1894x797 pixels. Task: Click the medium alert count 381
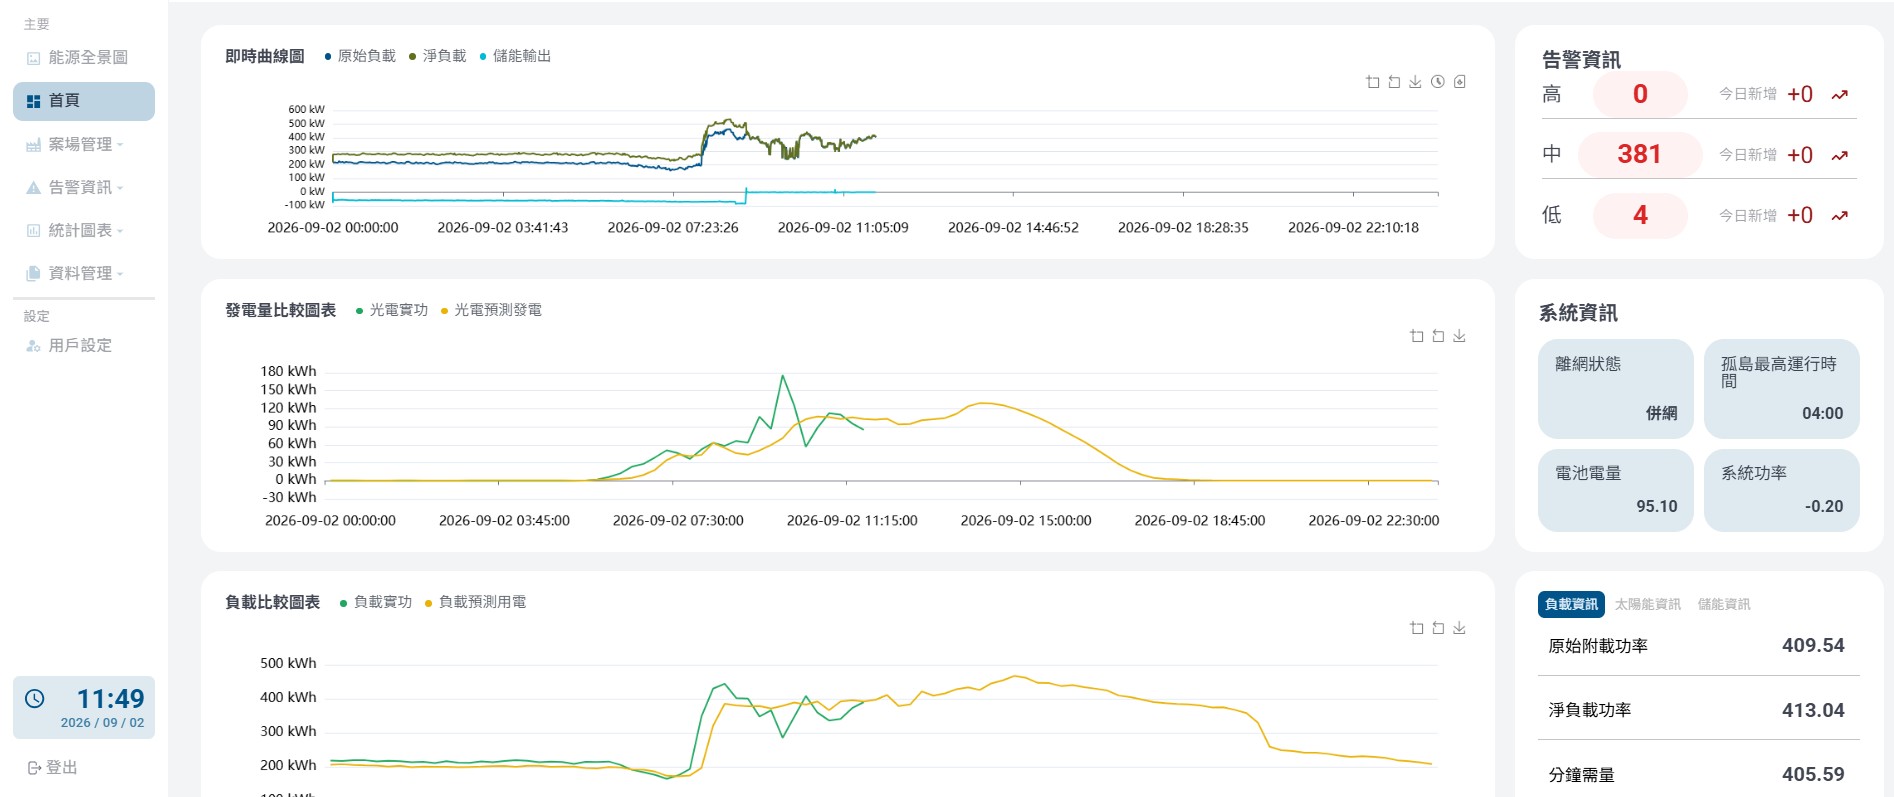[x=1640, y=154]
